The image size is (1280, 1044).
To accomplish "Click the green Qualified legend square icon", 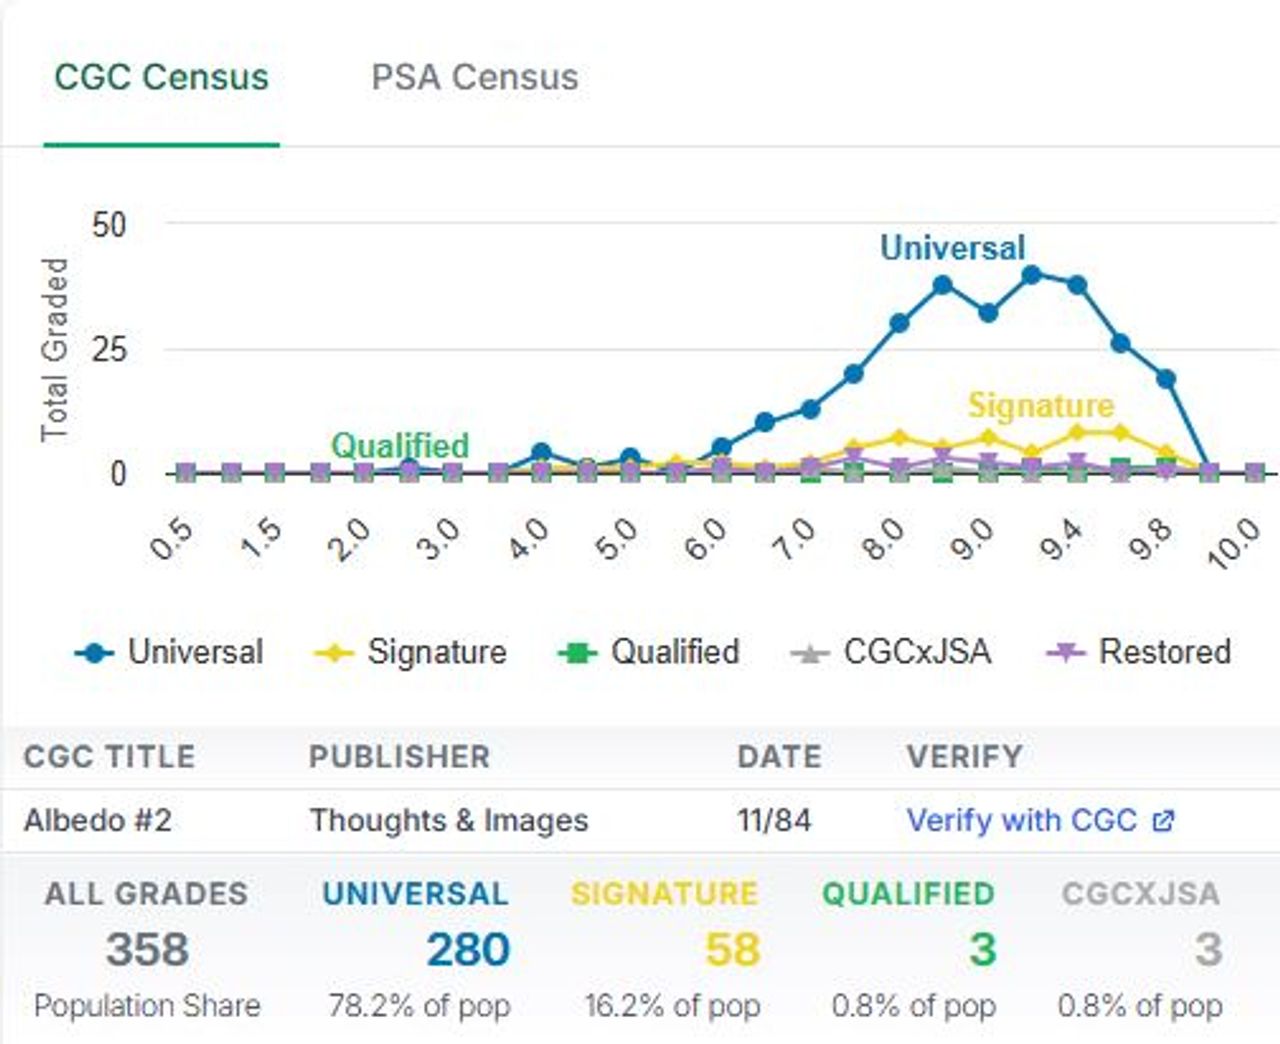I will 577,653.
